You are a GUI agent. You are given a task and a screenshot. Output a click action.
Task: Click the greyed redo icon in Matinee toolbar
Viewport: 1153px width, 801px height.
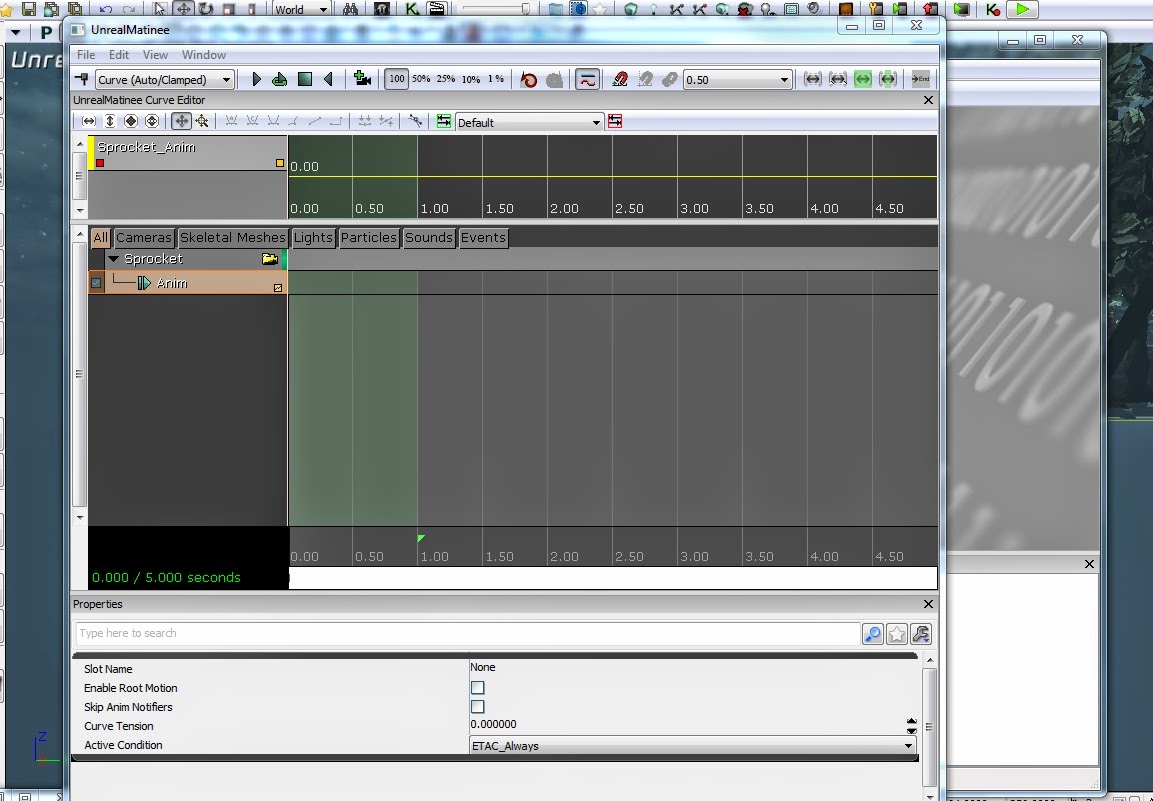tap(554, 79)
